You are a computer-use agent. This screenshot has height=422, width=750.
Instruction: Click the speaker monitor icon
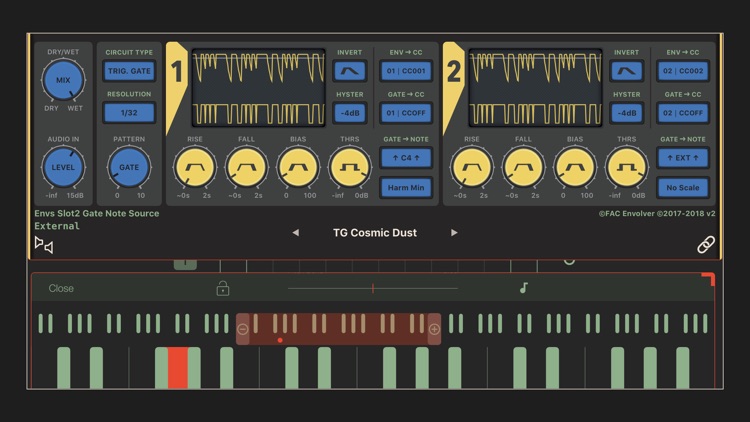(x=44, y=244)
